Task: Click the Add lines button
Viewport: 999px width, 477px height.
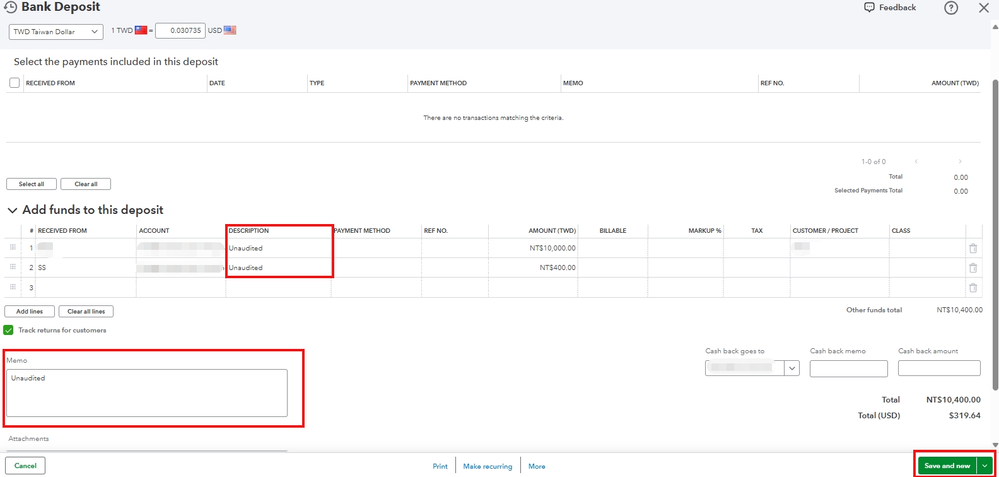Action: pos(29,311)
